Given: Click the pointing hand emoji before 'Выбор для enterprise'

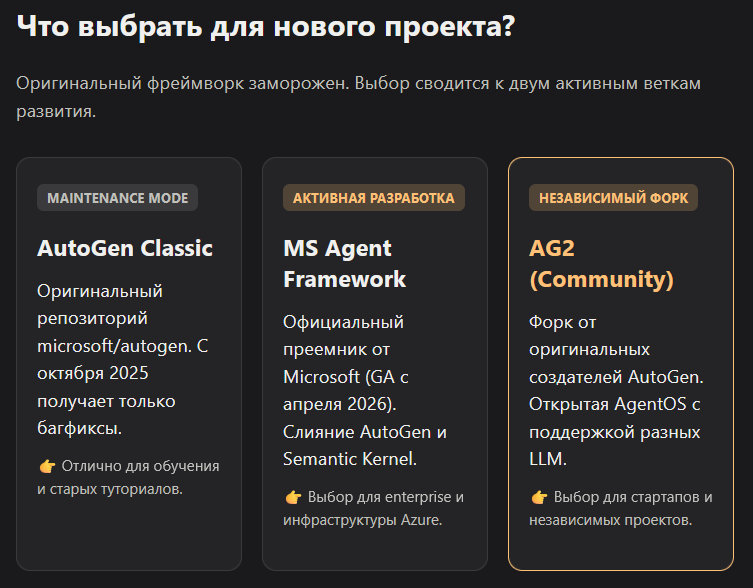Looking at the screenshot, I should [293, 497].
